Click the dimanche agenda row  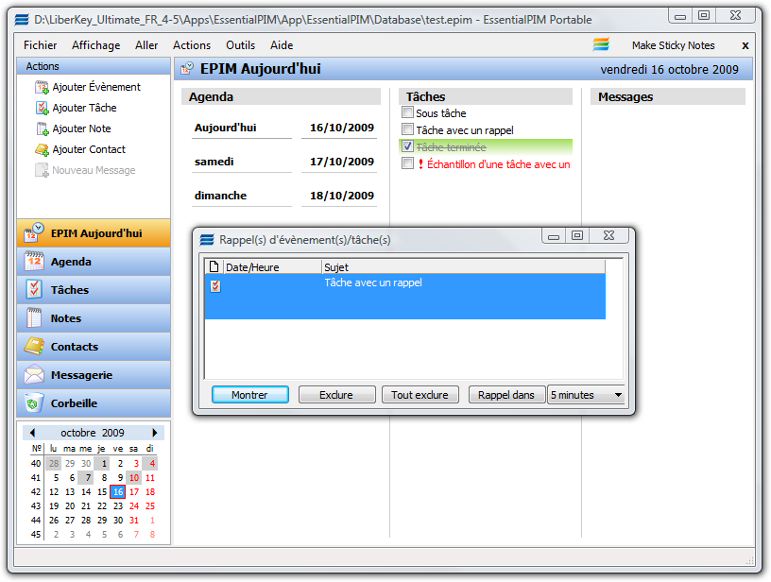[x=284, y=196]
